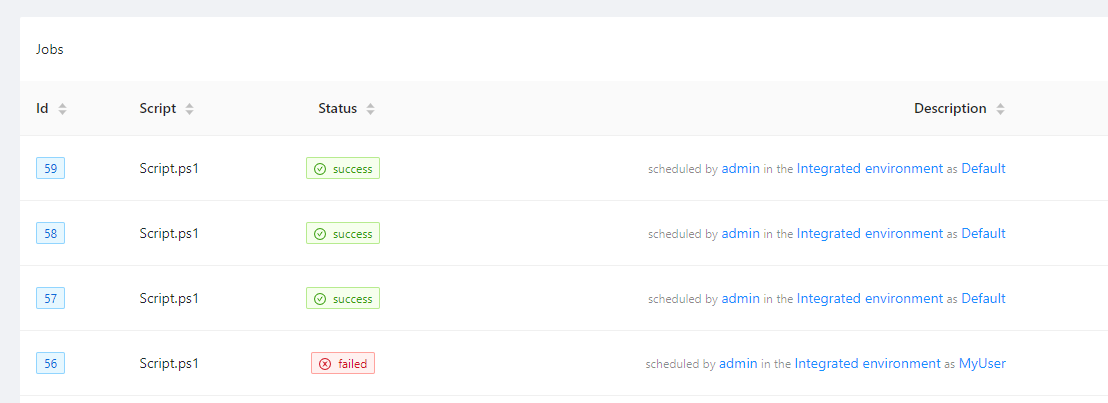Click failed X icon for job 56
This screenshot has width=1108, height=403.
325,364
